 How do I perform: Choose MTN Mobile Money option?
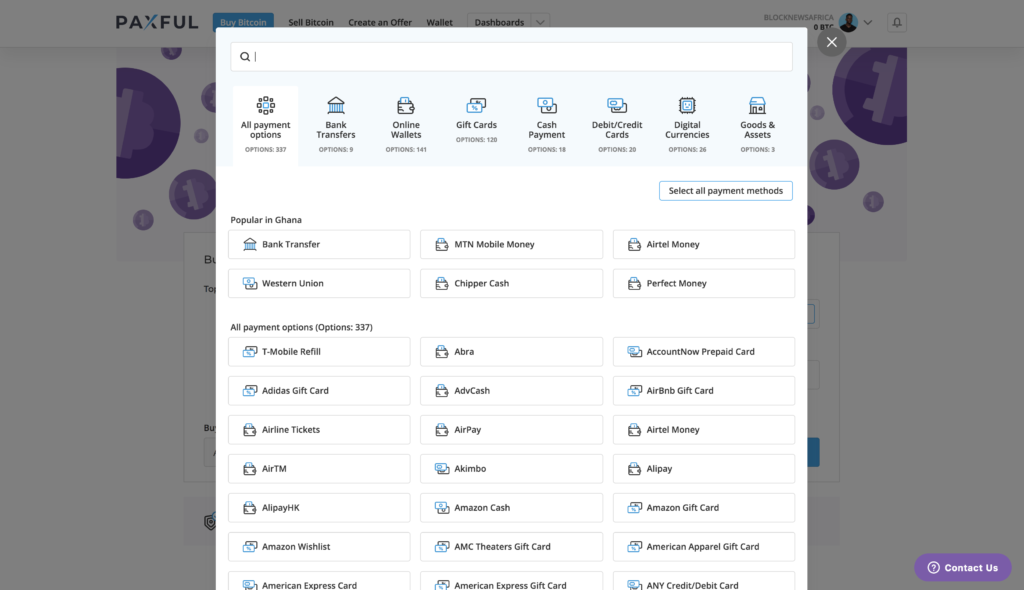(511, 244)
